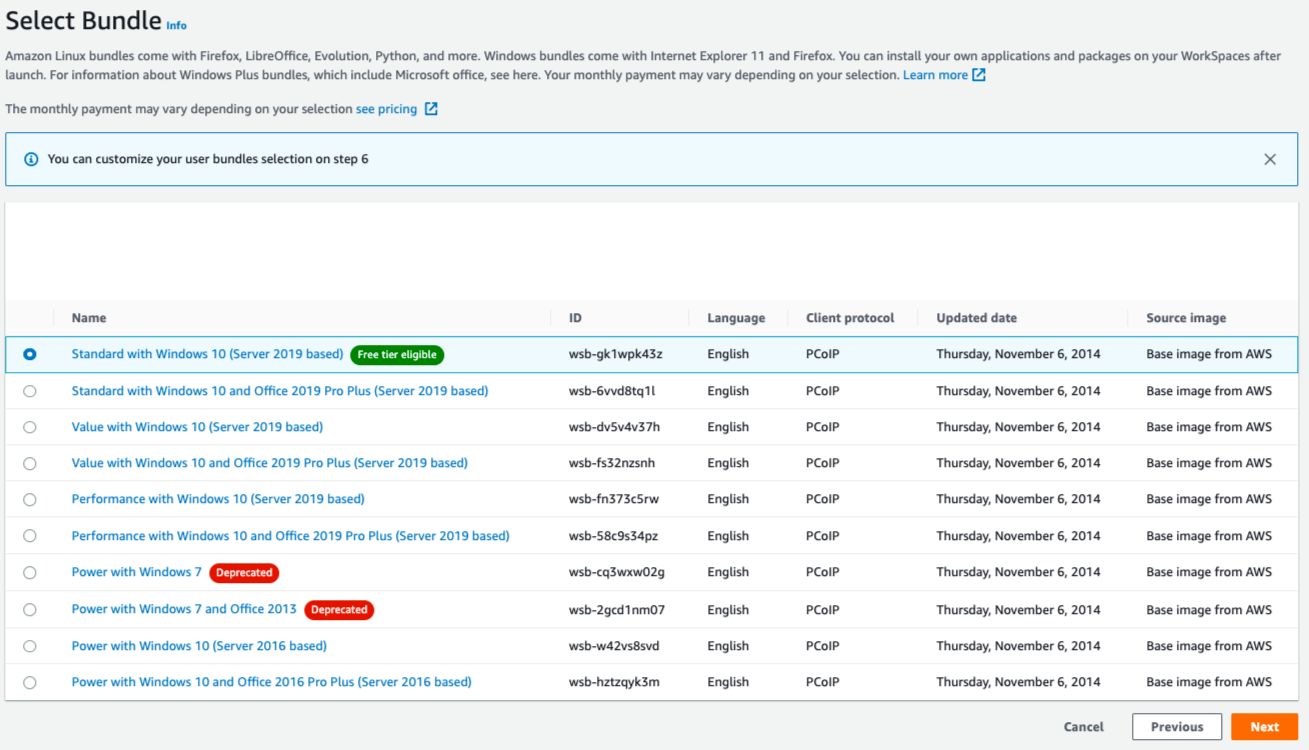Screen dimensions: 1309x750
Task: Open Standard with Windows 10 (Server 2019 based) bundle link
Action: pyautogui.click(x=207, y=354)
